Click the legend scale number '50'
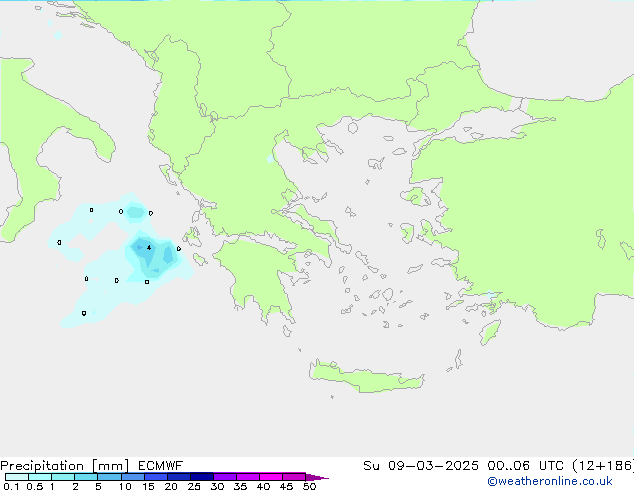 309,486
